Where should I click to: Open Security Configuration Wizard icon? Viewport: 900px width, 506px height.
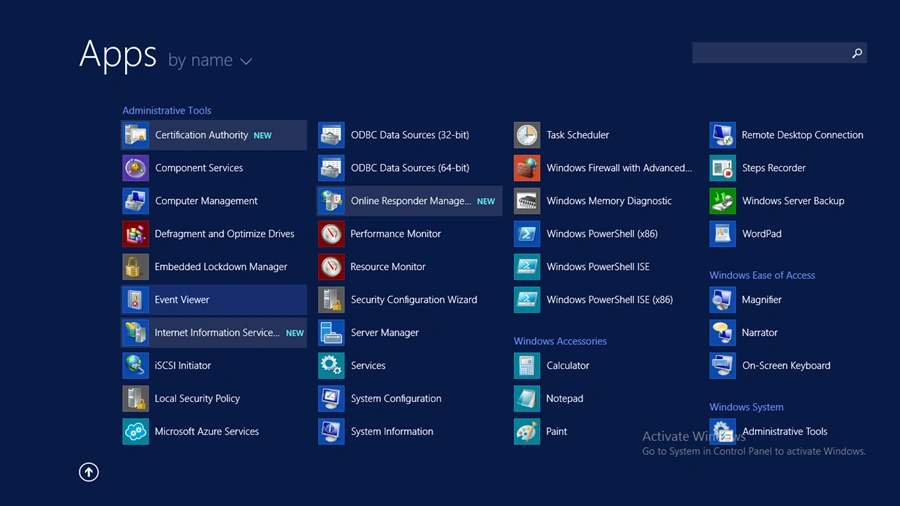click(x=331, y=299)
